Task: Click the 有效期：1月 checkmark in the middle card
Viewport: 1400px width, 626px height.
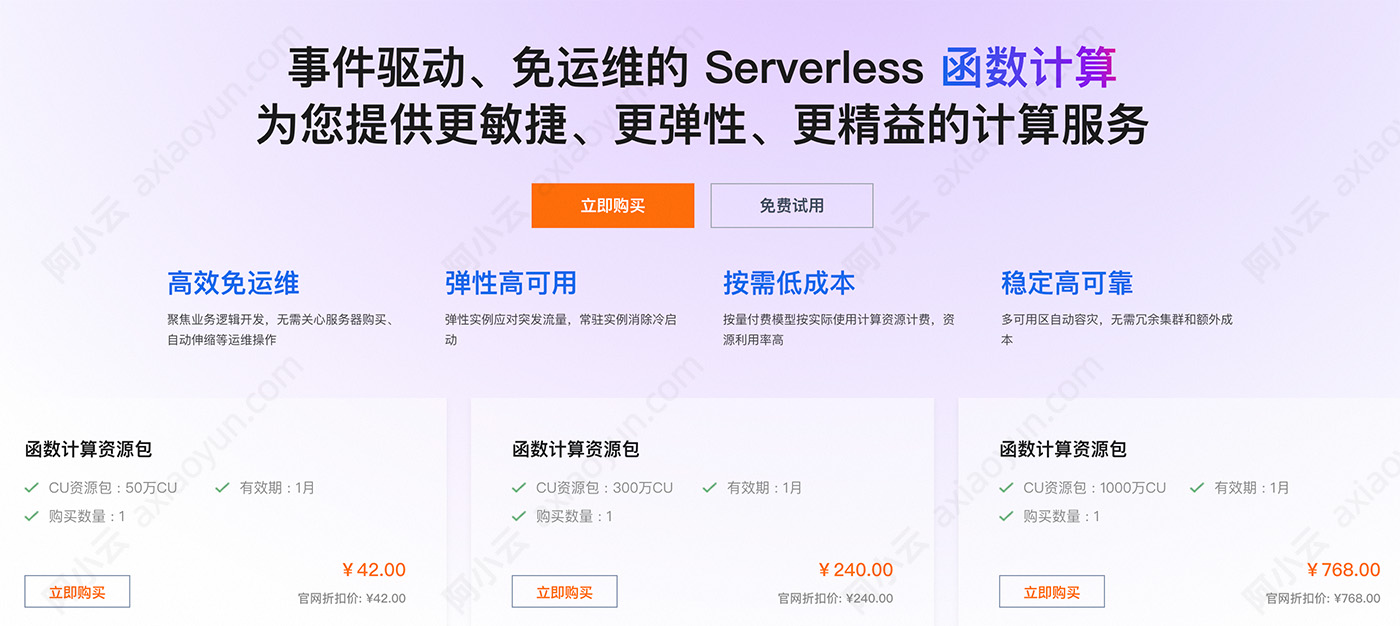Action: tap(709, 488)
